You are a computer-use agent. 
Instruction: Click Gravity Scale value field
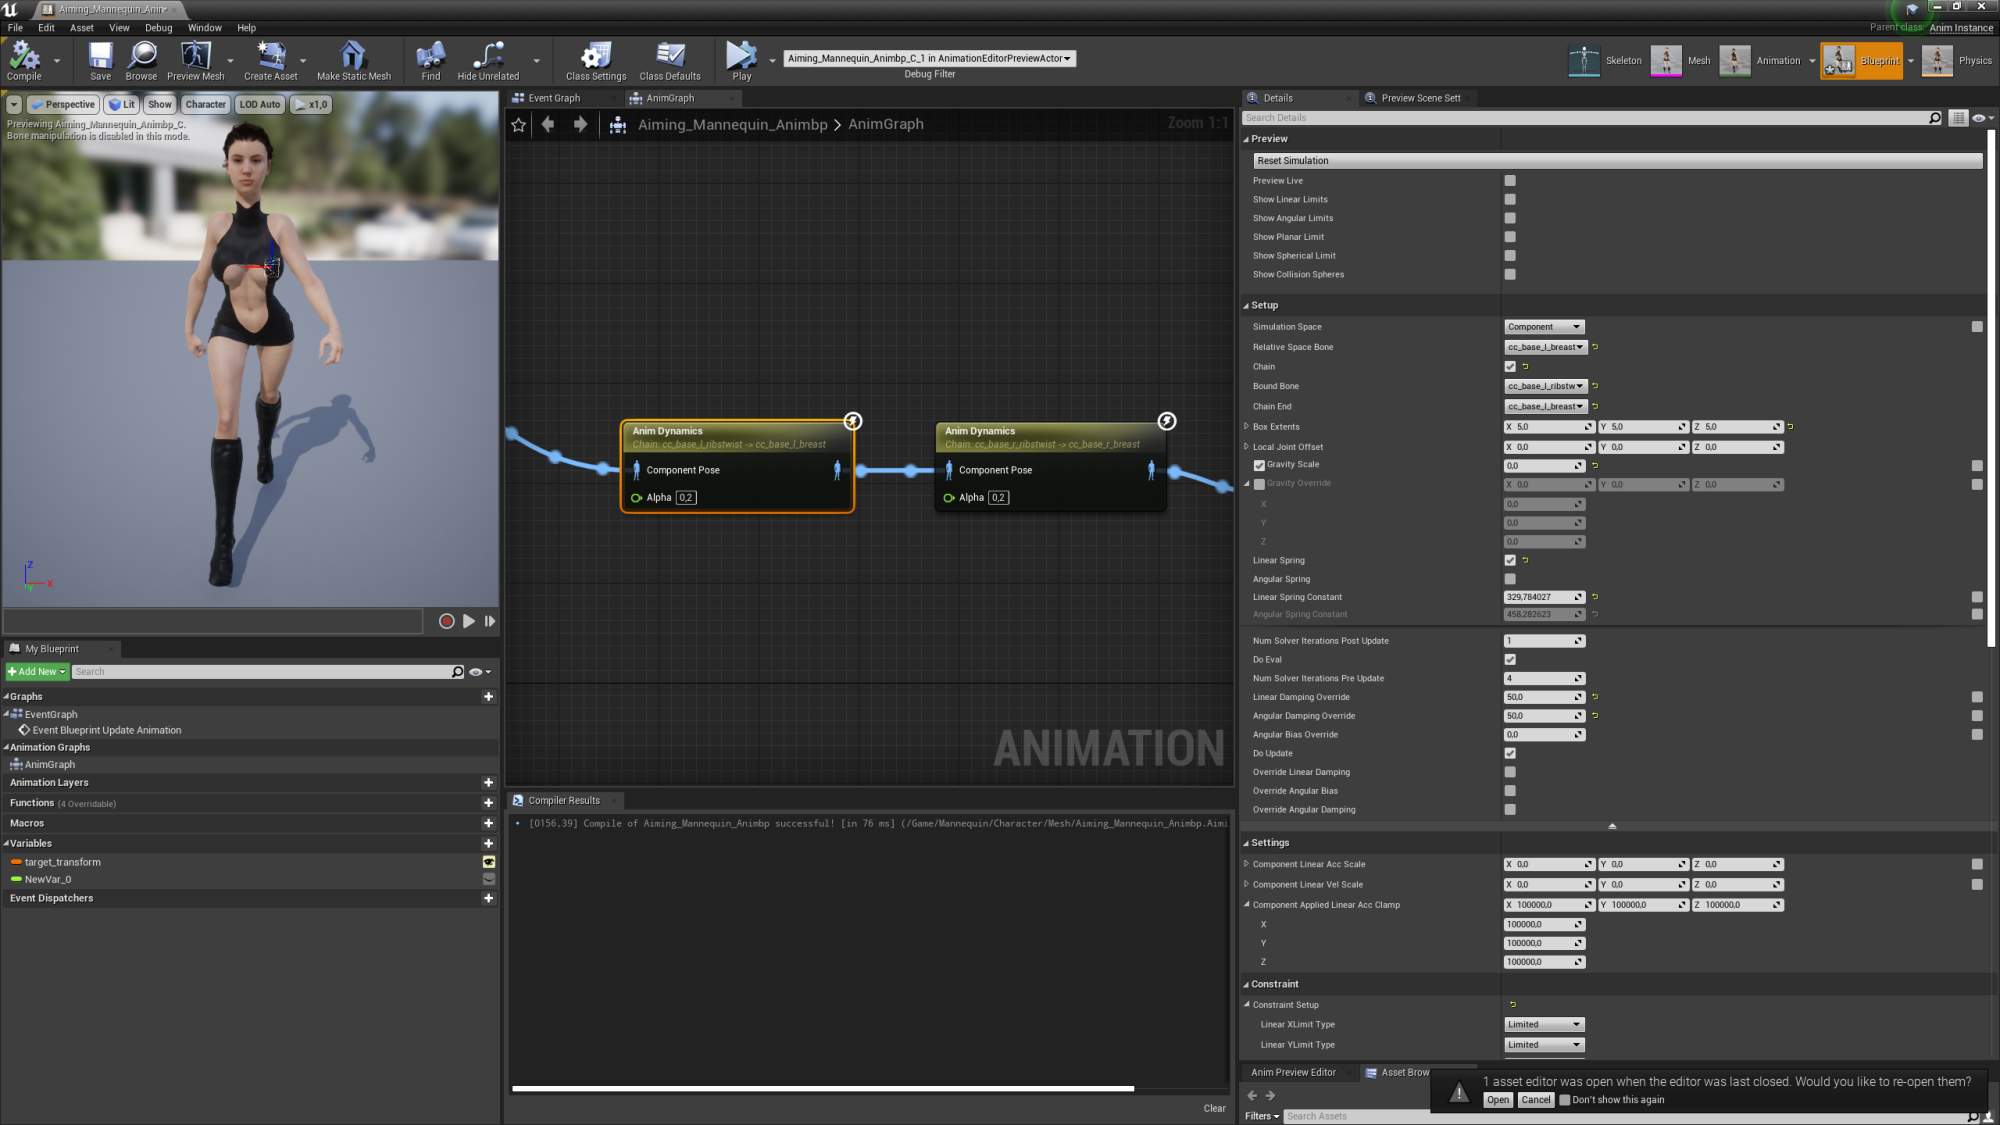point(1544,466)
